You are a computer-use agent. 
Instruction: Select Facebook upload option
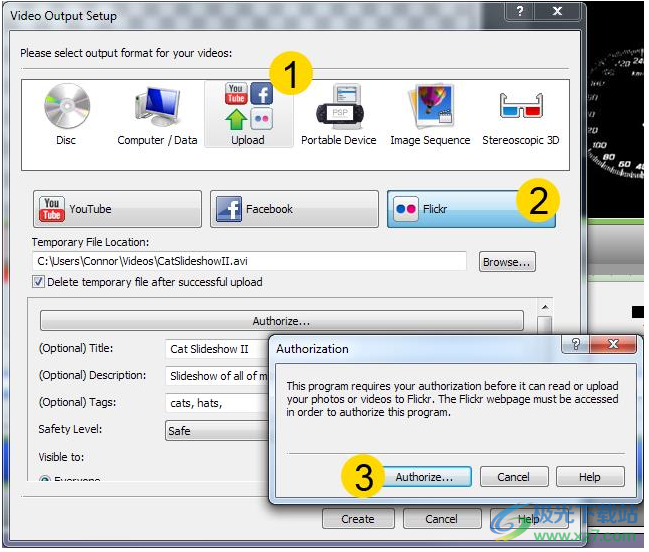point(294,209)
